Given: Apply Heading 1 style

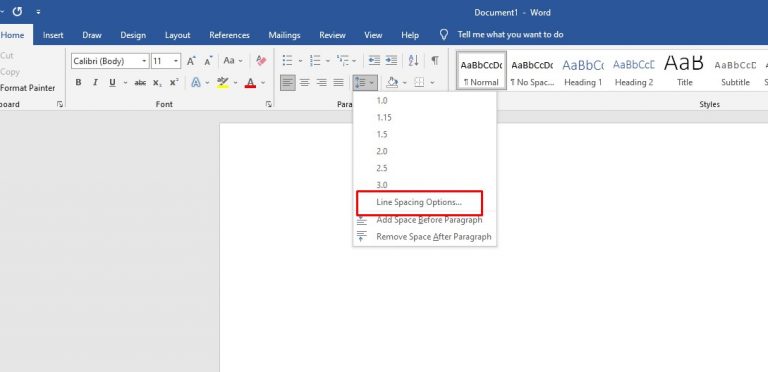Looking at the screenshot, I should (x=583, y=71).
